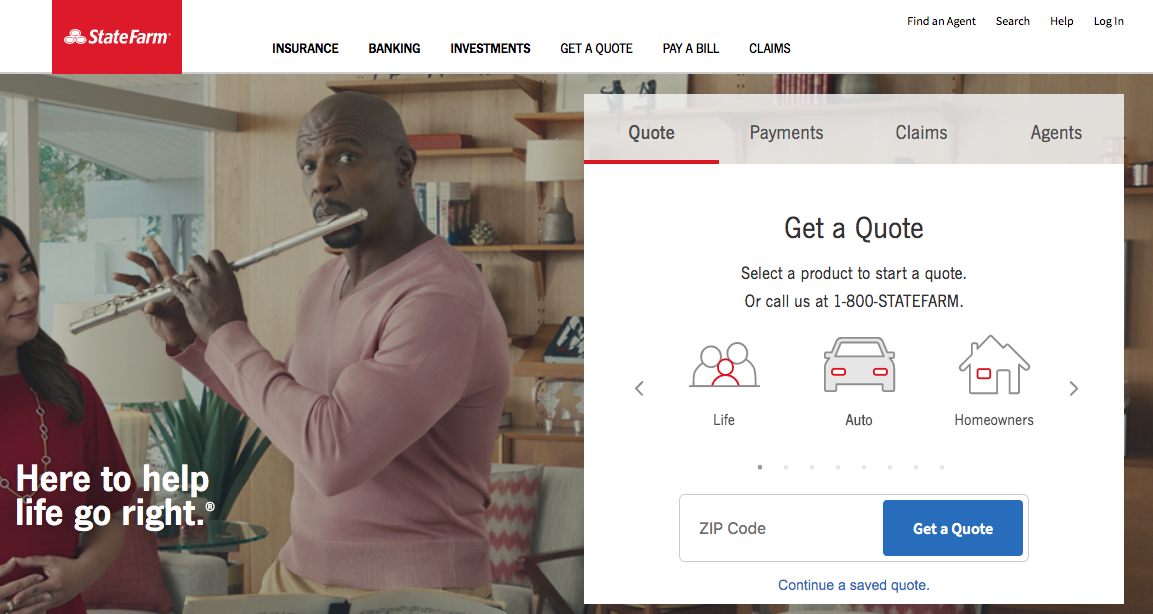This screenshot has height=614, width=1153.
Task: Select the Quote tab
Action: click(x=652, y=132)
